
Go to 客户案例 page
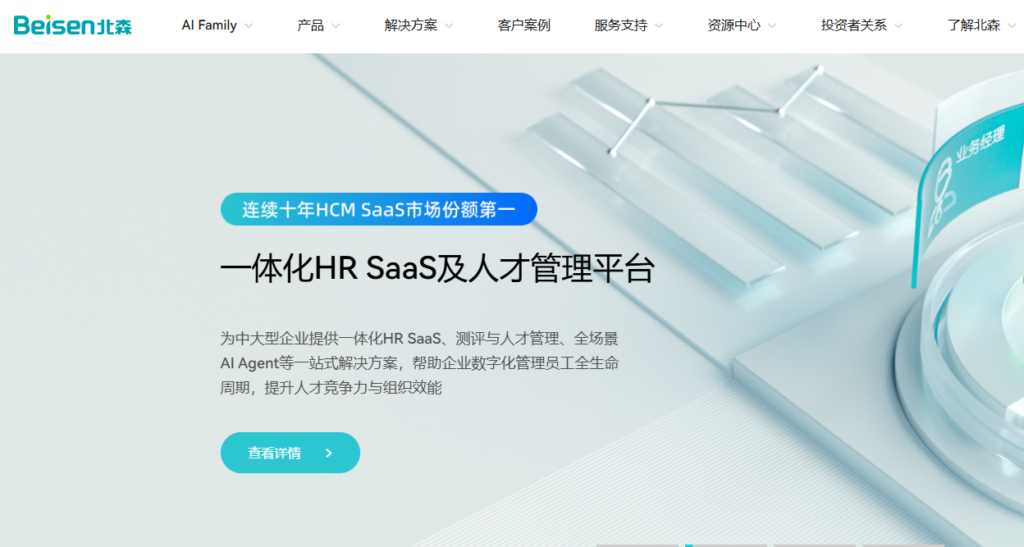524,25
